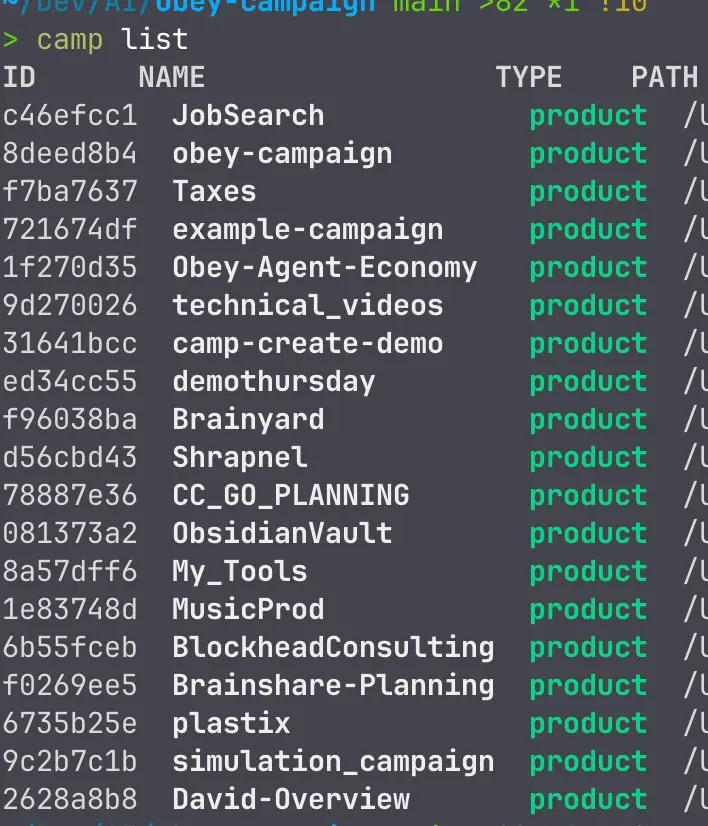Select the Taxes name
This screenshot has height=826, width=708.
pos(214,191)
